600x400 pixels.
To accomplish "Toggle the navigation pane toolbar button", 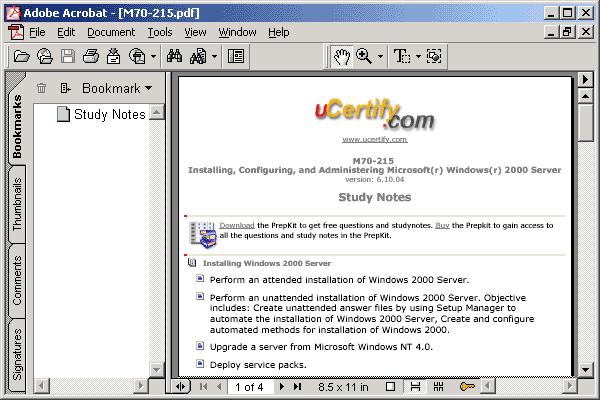I will tap(236, 57).
